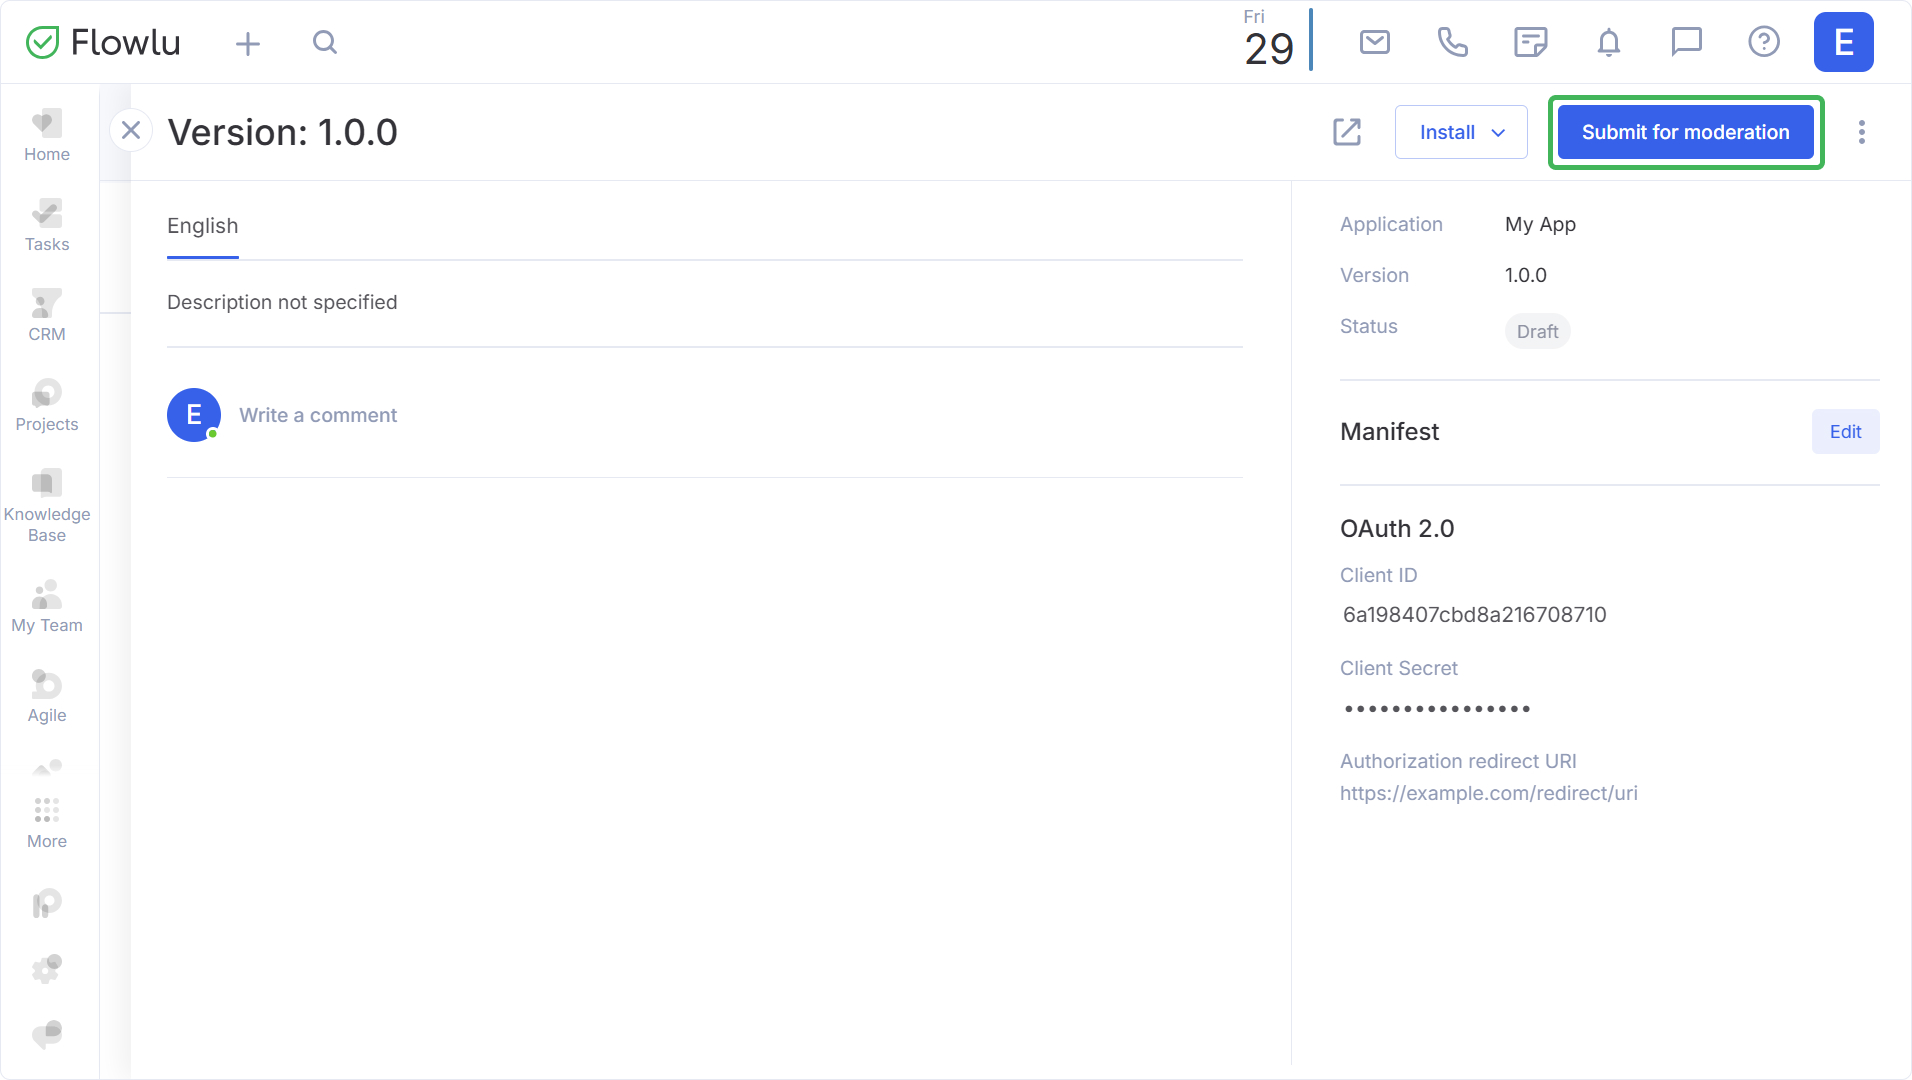The image size is (1912, 1080).
Task: Open the user profile avatar E
Action: (1844, 42)
